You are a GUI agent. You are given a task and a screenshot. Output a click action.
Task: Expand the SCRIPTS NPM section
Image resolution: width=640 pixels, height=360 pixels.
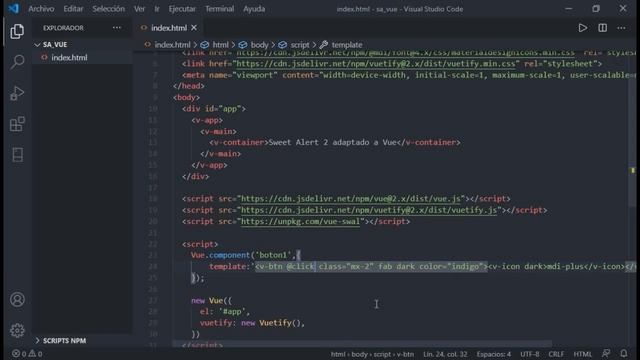click(x=64, y=340)
